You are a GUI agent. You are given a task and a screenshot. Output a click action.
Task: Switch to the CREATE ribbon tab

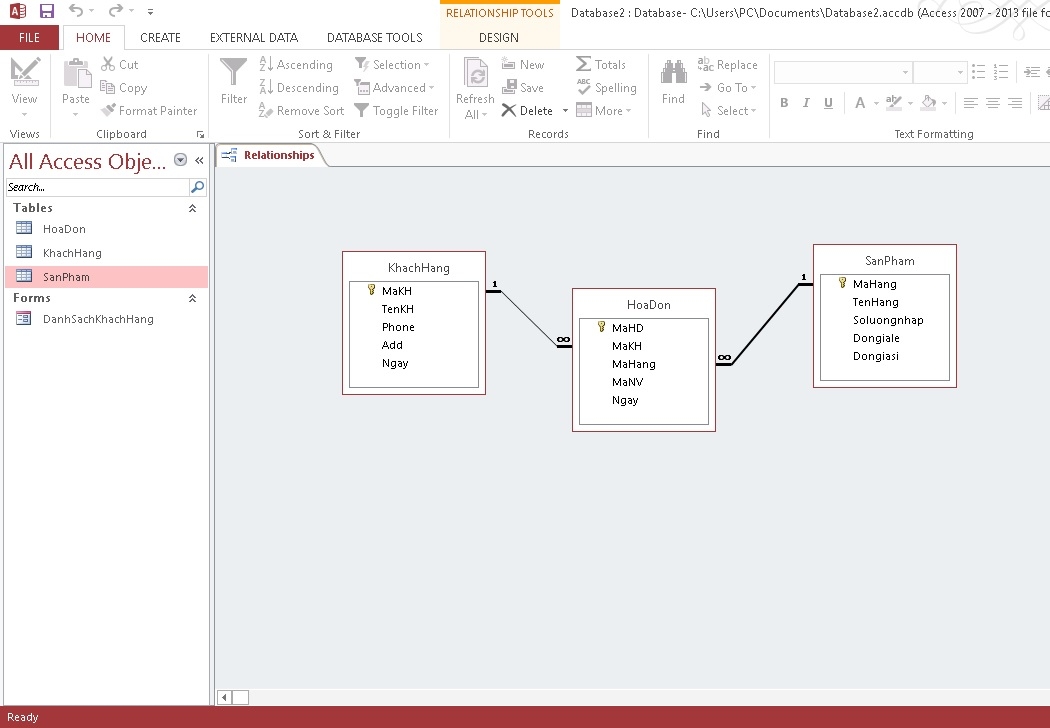(160, 38)
